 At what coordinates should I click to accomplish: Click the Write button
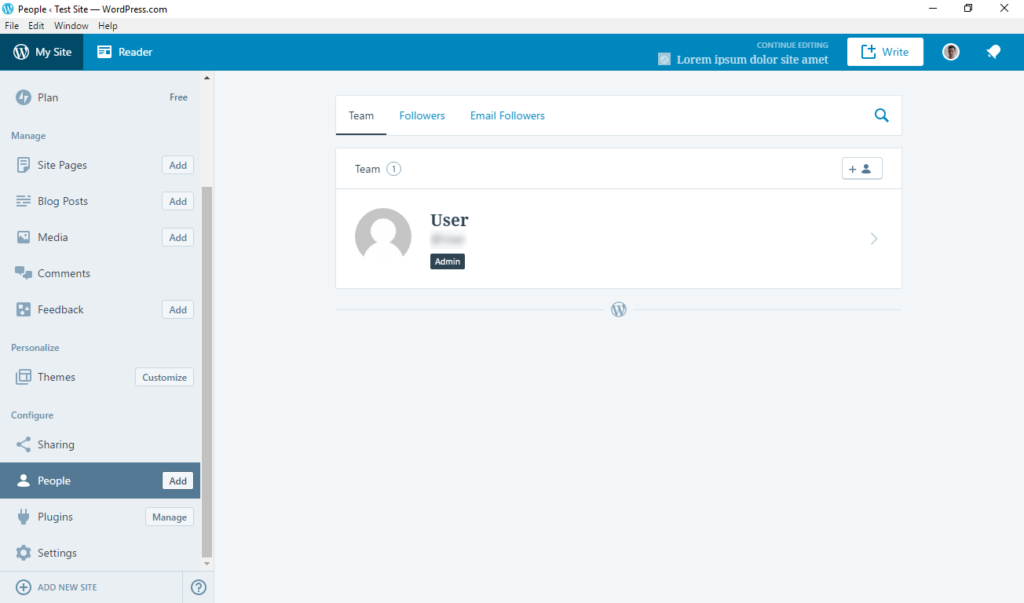point(885,51)
